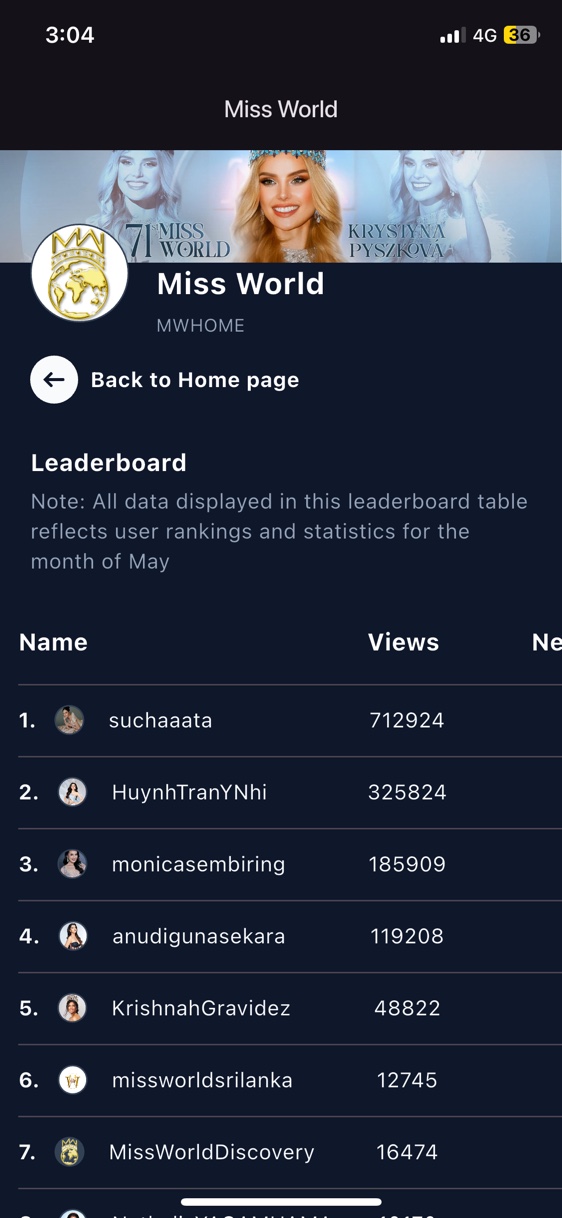Open monicasembiring leaderboard entry
This screenshot has height=1218, width=562.
(290, 864)
